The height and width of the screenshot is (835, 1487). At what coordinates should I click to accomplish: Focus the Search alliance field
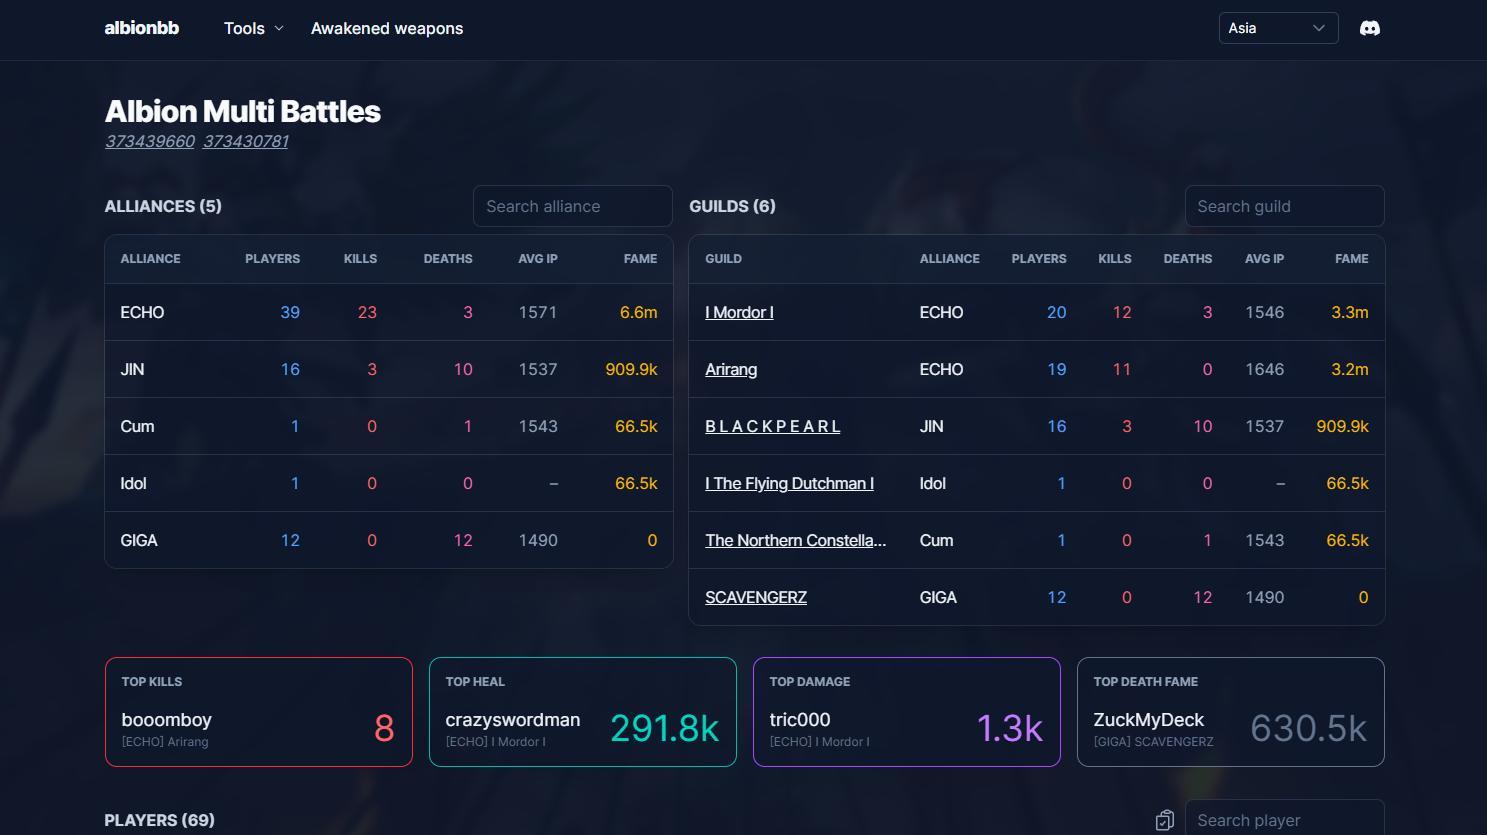[x=573, y=206]
